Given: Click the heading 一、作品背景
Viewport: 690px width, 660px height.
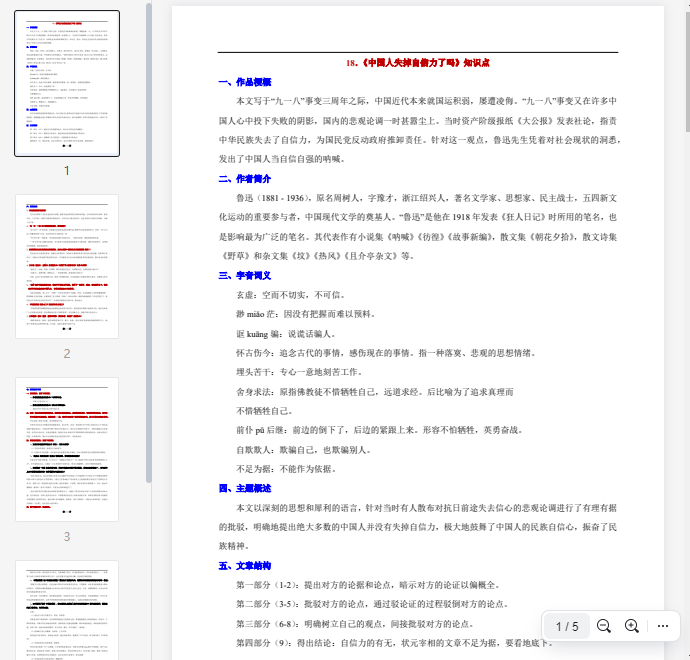Looking at the screenshot, I should pyautogui.click(x=244, y=82).
